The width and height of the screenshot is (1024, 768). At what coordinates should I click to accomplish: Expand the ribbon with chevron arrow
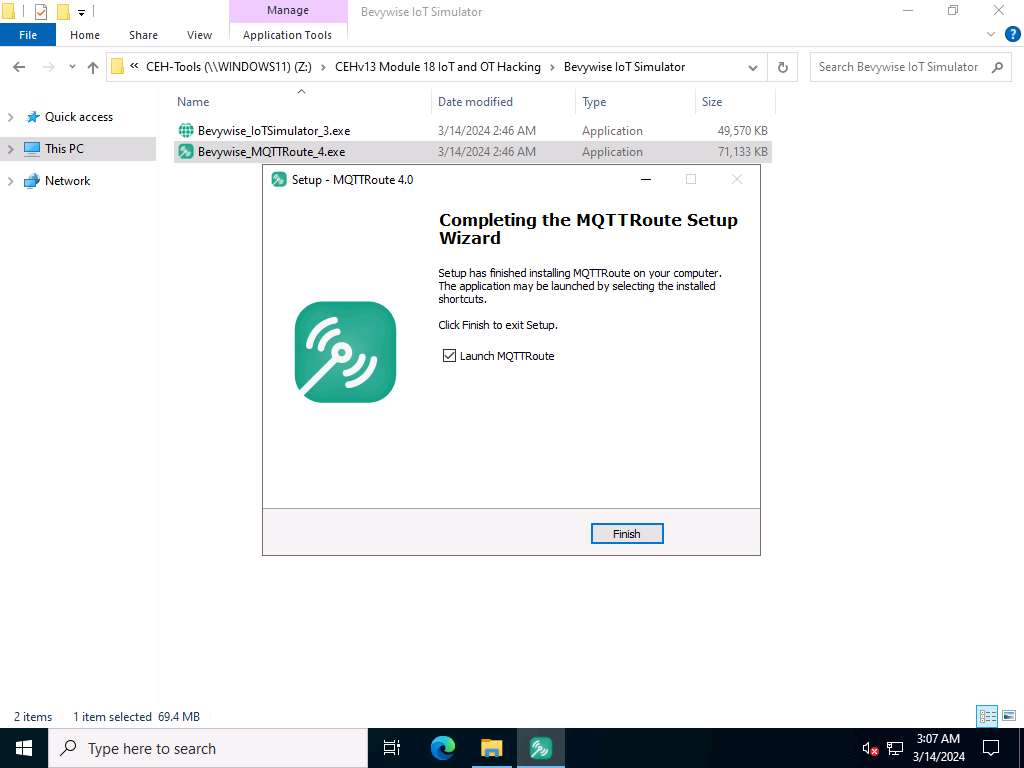[x=991, y=35]
